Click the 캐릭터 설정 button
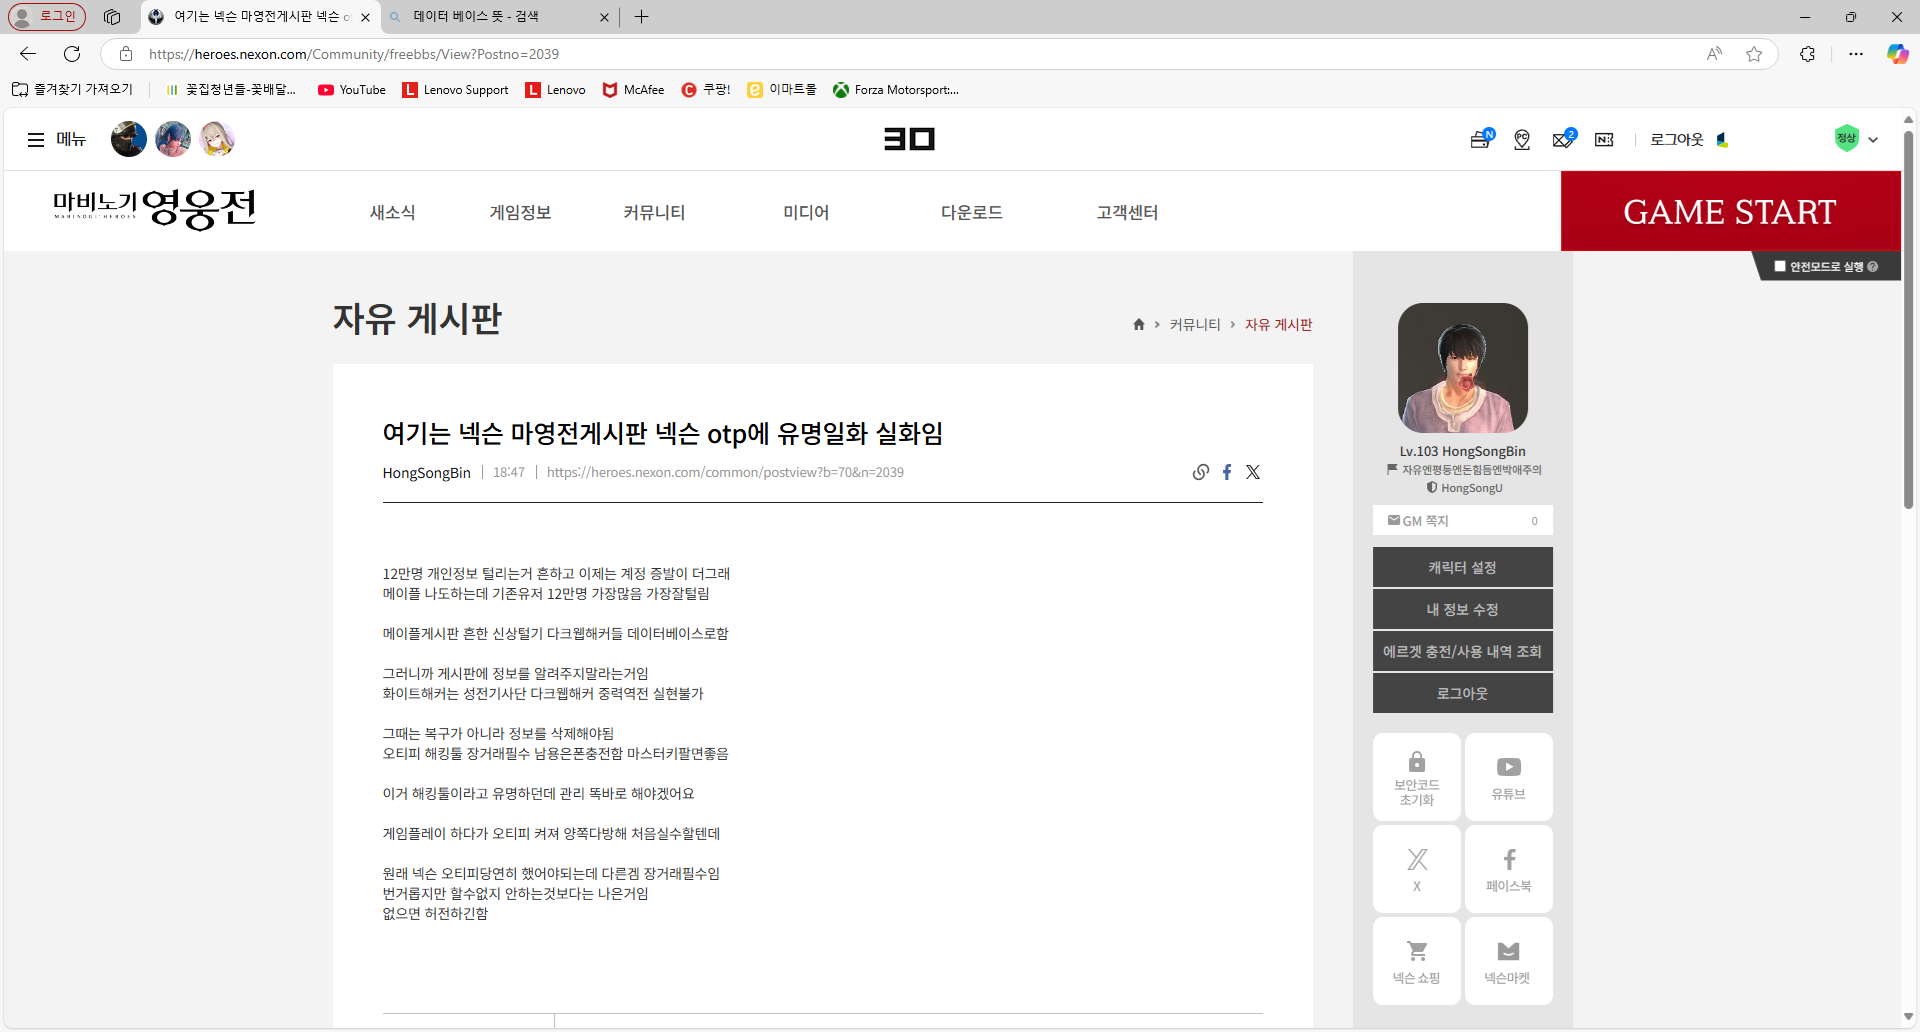This screenshot has height=1032, width=1920. (1462, 567)
